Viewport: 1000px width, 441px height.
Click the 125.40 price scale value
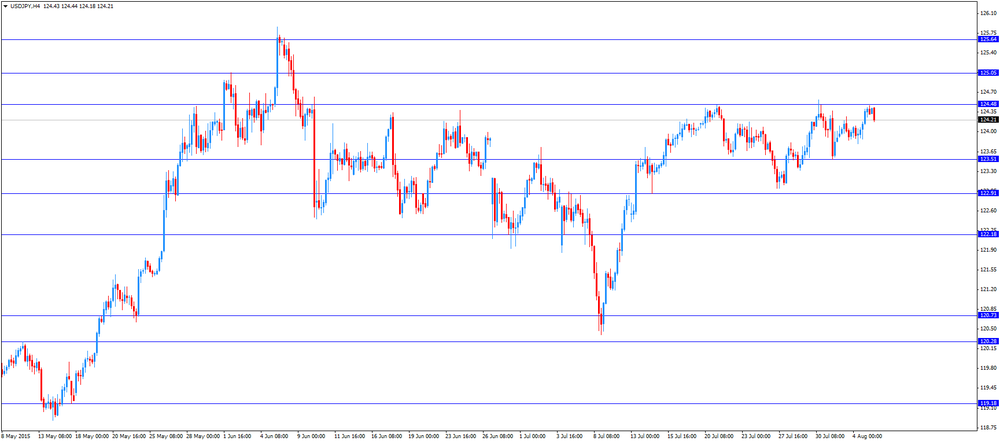click(x=989, y=52)
